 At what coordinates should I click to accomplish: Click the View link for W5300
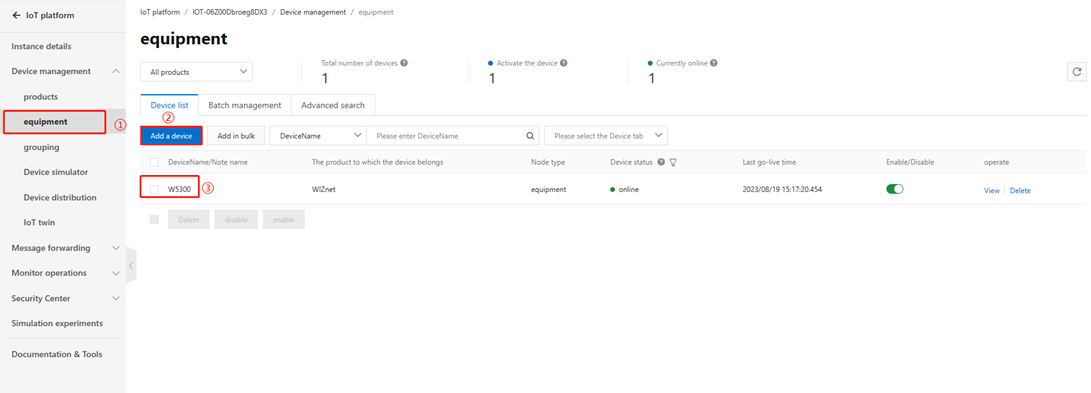(992, 191)
